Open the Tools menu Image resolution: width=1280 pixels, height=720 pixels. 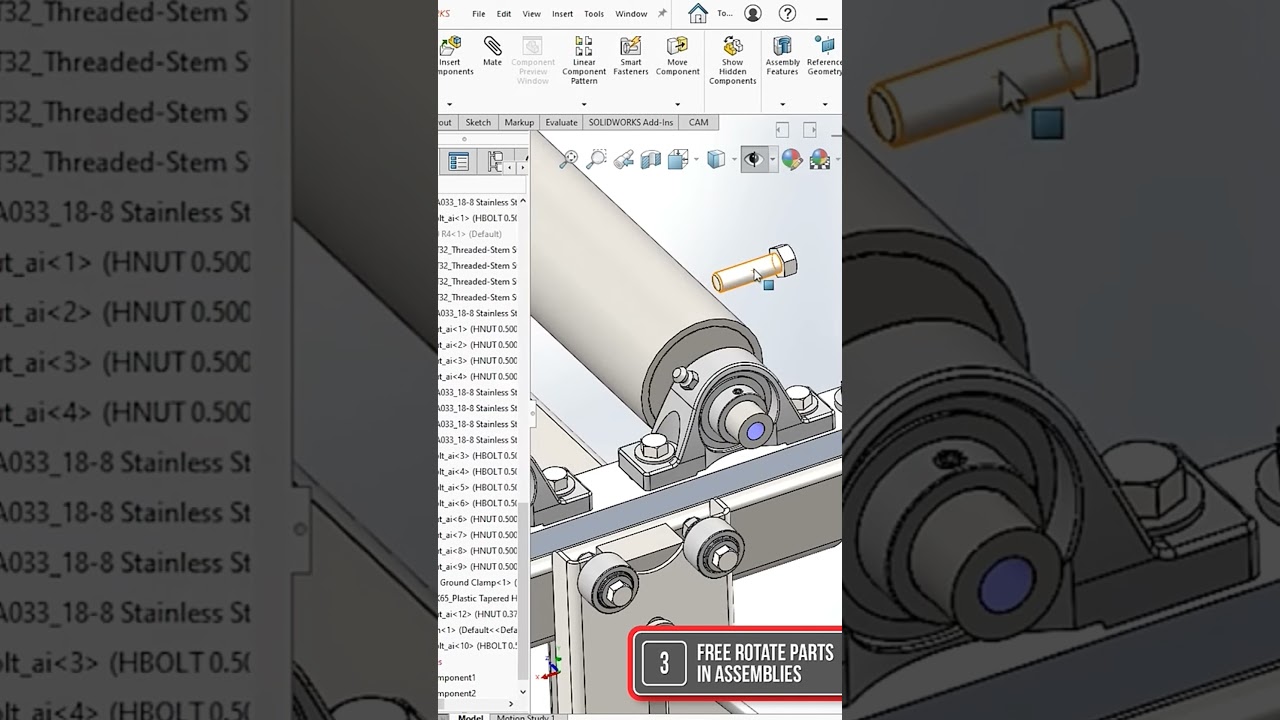coord(594,14)
